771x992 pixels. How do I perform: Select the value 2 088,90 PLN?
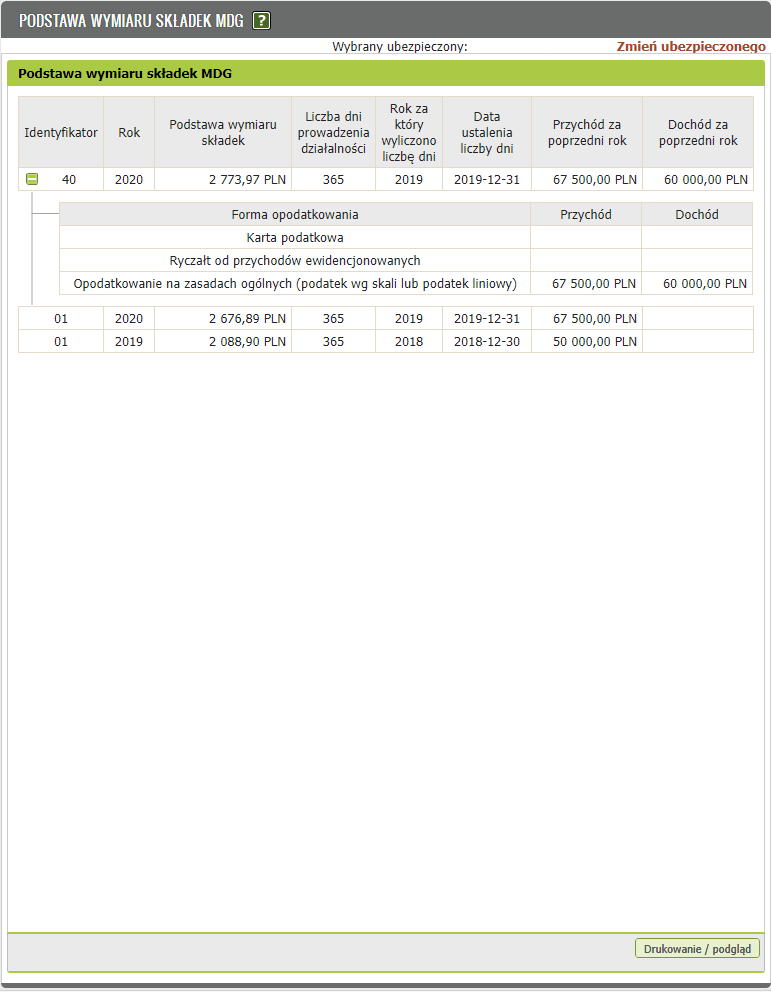pos(247,342)
